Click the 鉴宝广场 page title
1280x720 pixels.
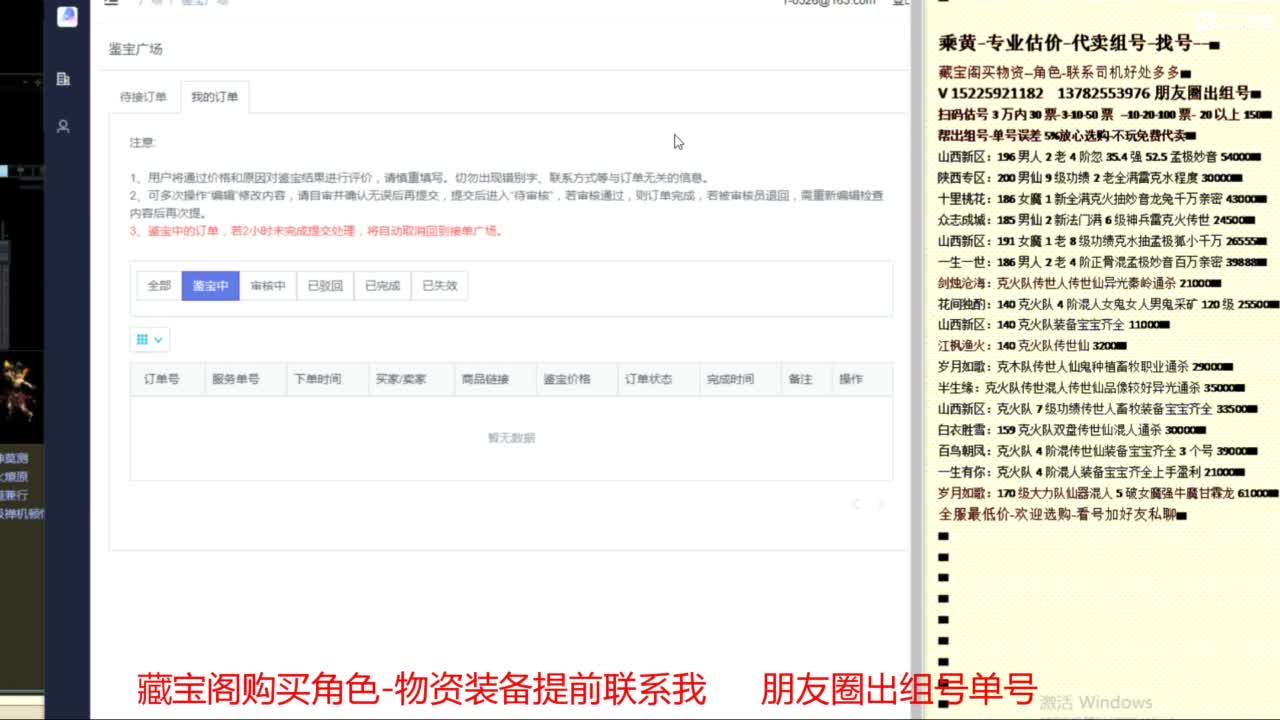pos(135,49)
